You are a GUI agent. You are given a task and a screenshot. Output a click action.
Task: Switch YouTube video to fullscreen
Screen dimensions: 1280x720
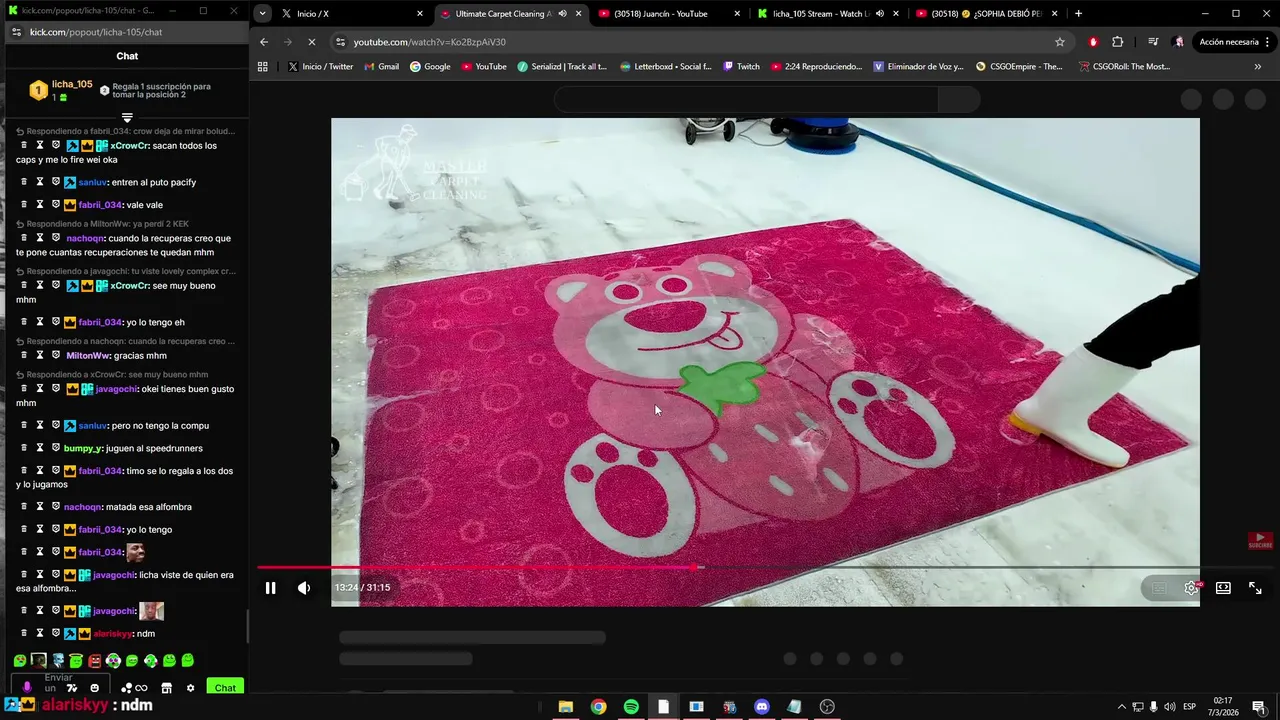tap(1255, 588)
